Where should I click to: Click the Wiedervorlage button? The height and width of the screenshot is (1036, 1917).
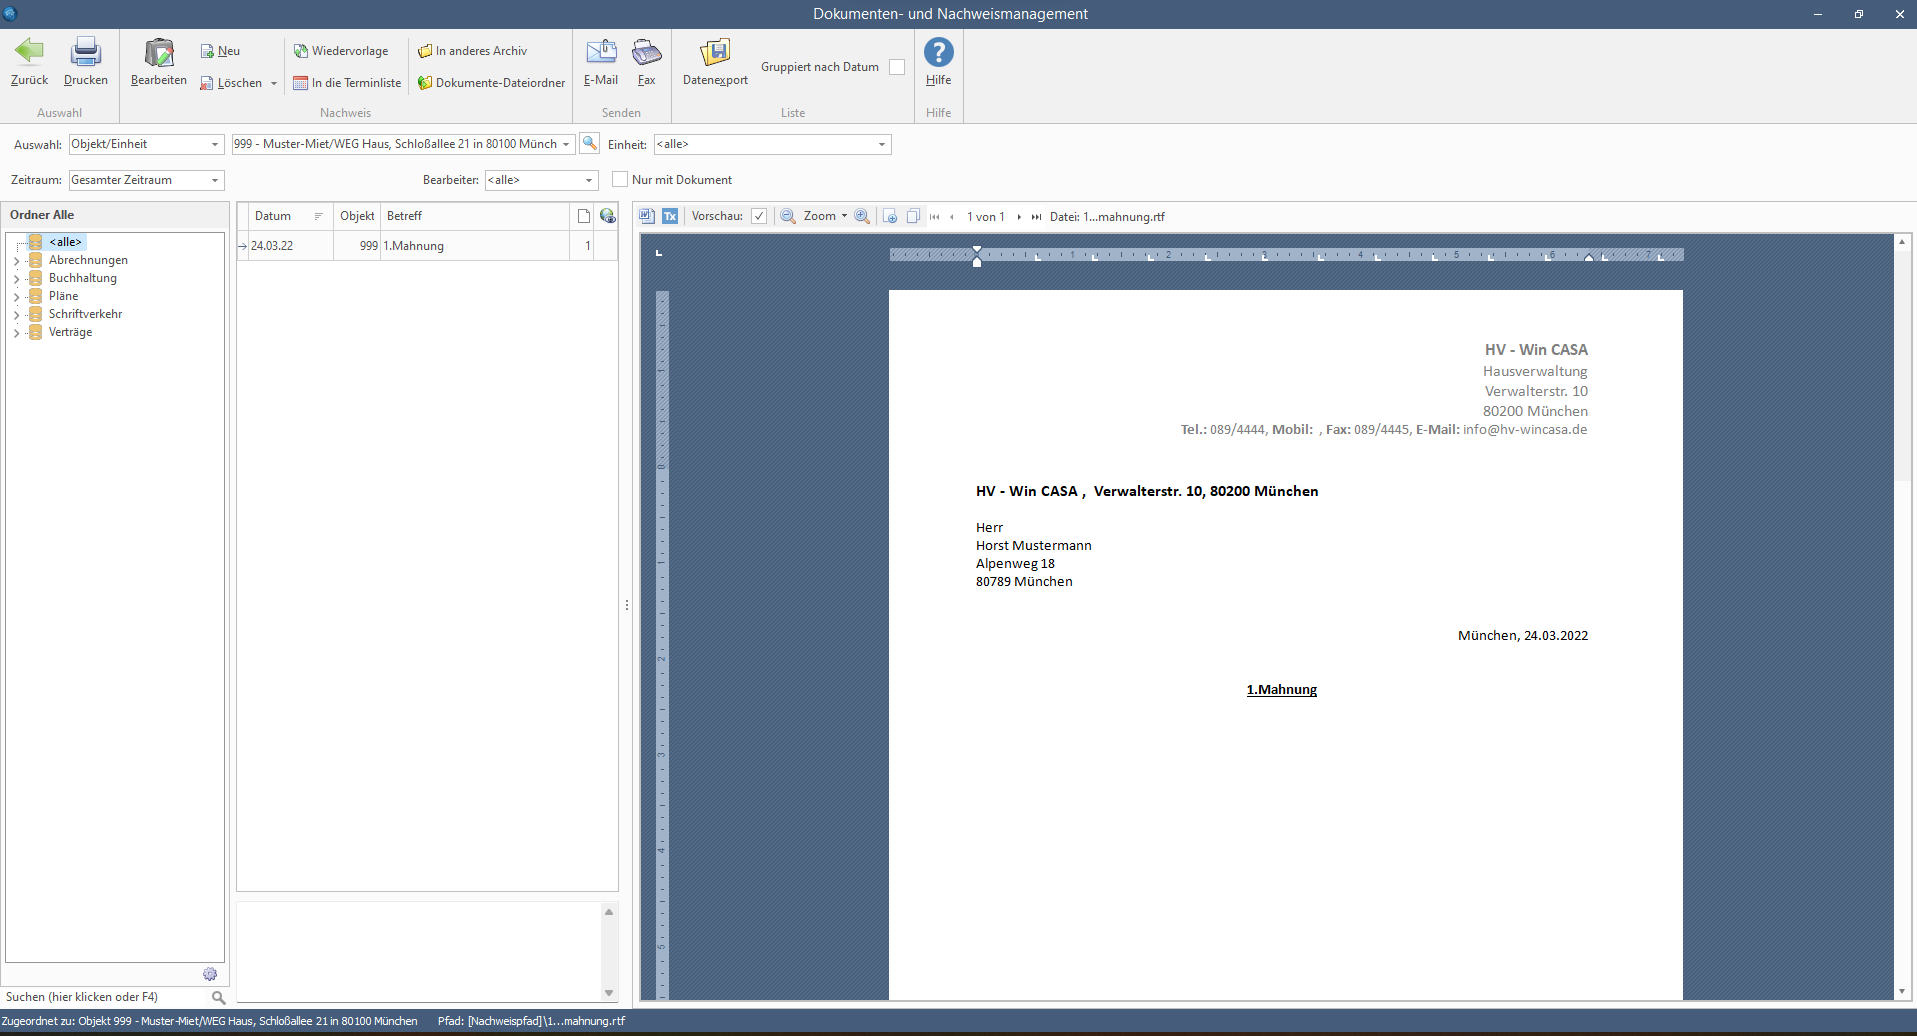pos(341,51)
